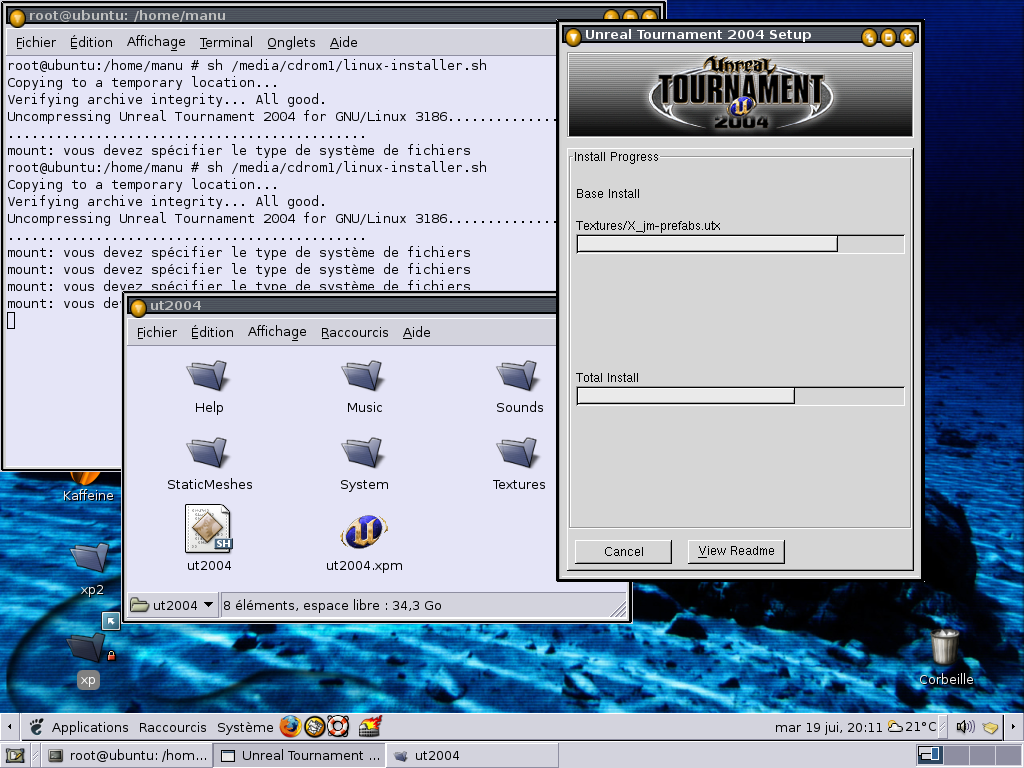The width and height of the screenshot is (1024, 768).
Task: Click the panel icon right of Firefox
Action: coord(315,726)
